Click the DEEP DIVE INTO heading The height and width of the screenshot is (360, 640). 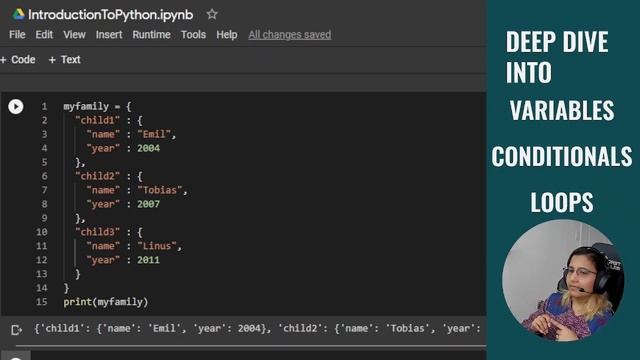click(557, 57)
